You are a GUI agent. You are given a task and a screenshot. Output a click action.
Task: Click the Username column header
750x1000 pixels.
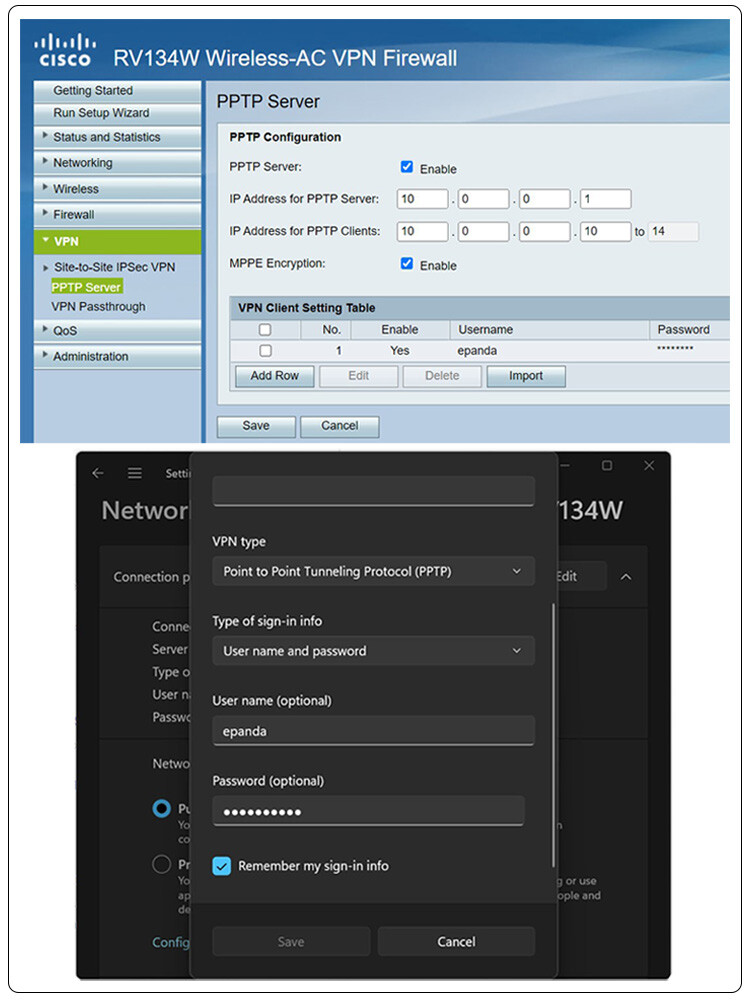(485, 330)
